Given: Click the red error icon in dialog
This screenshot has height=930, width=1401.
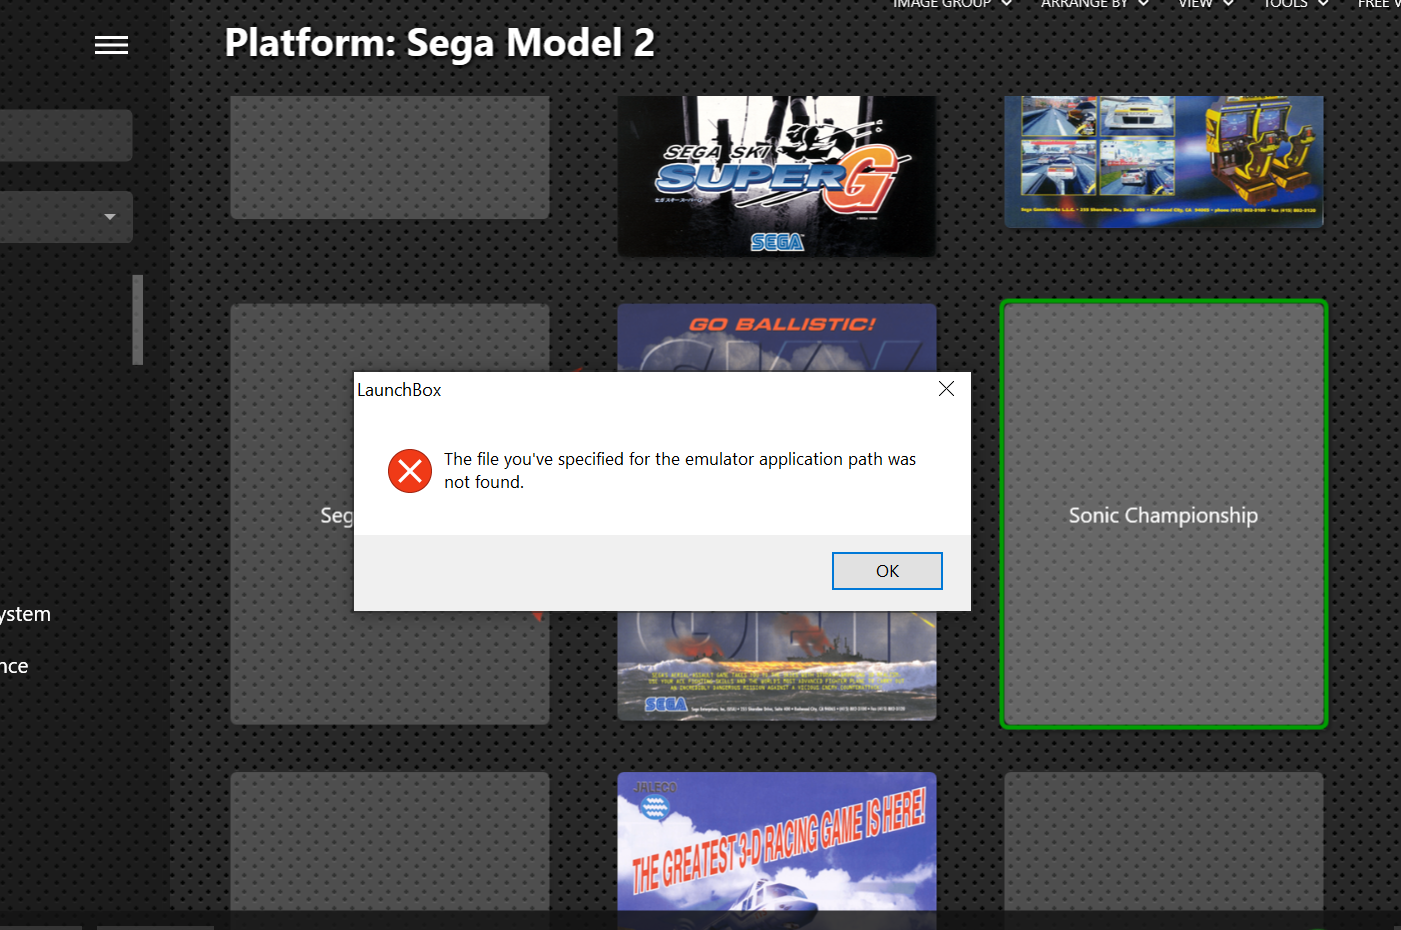Looking at the screenshot, I should [x=410, y=471].
